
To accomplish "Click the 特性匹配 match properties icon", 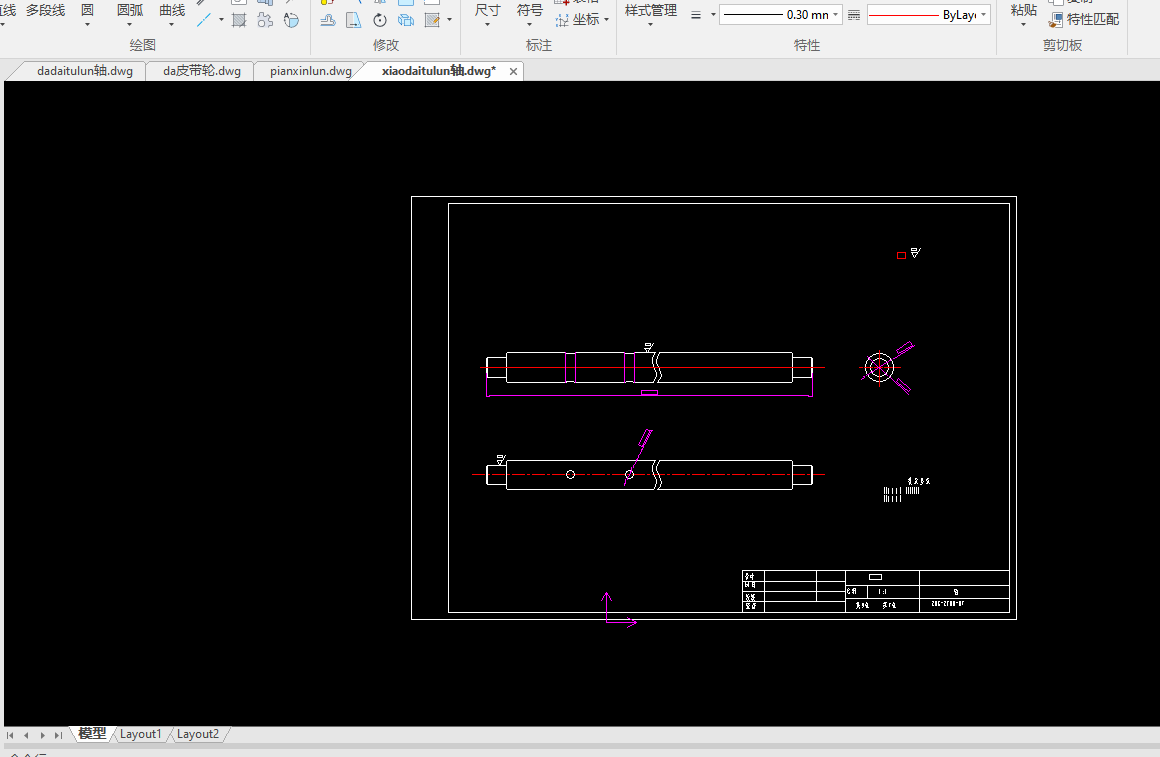I will pos(1056,19).
